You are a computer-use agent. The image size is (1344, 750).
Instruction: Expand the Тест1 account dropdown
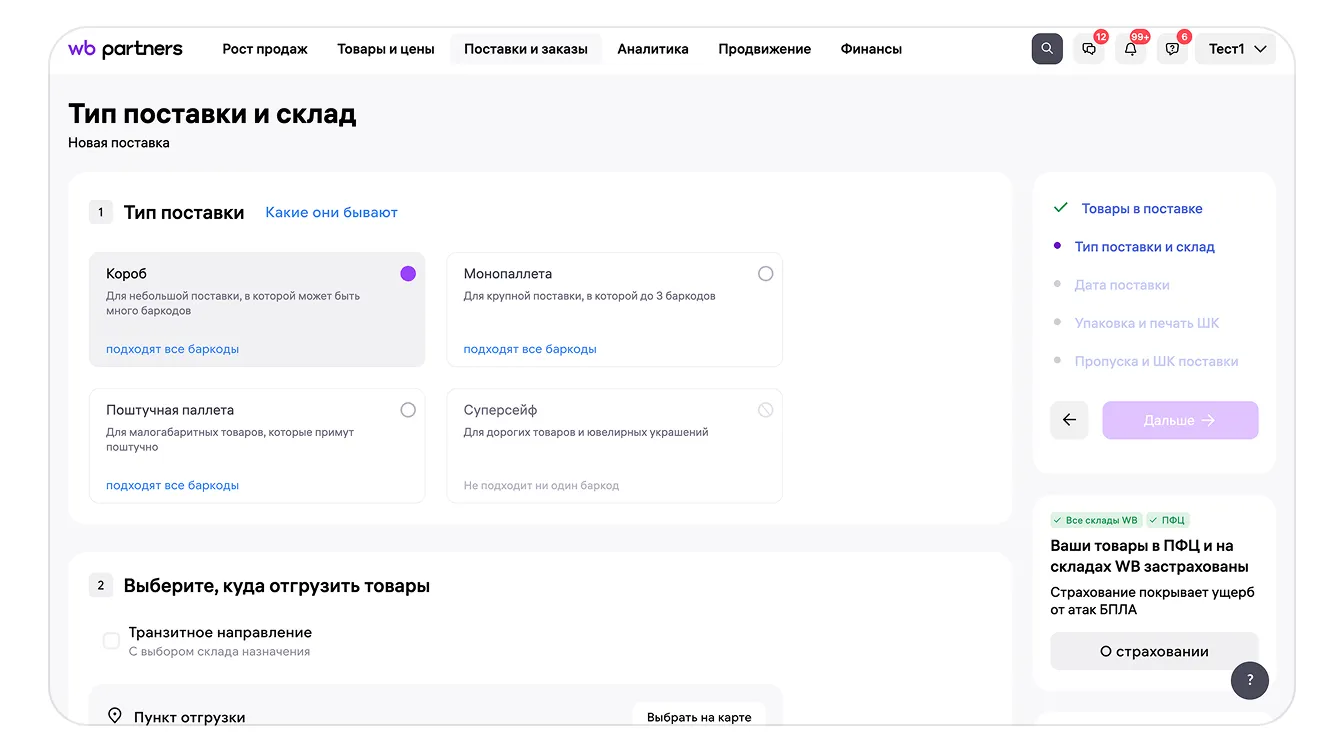pos(1236,49)
